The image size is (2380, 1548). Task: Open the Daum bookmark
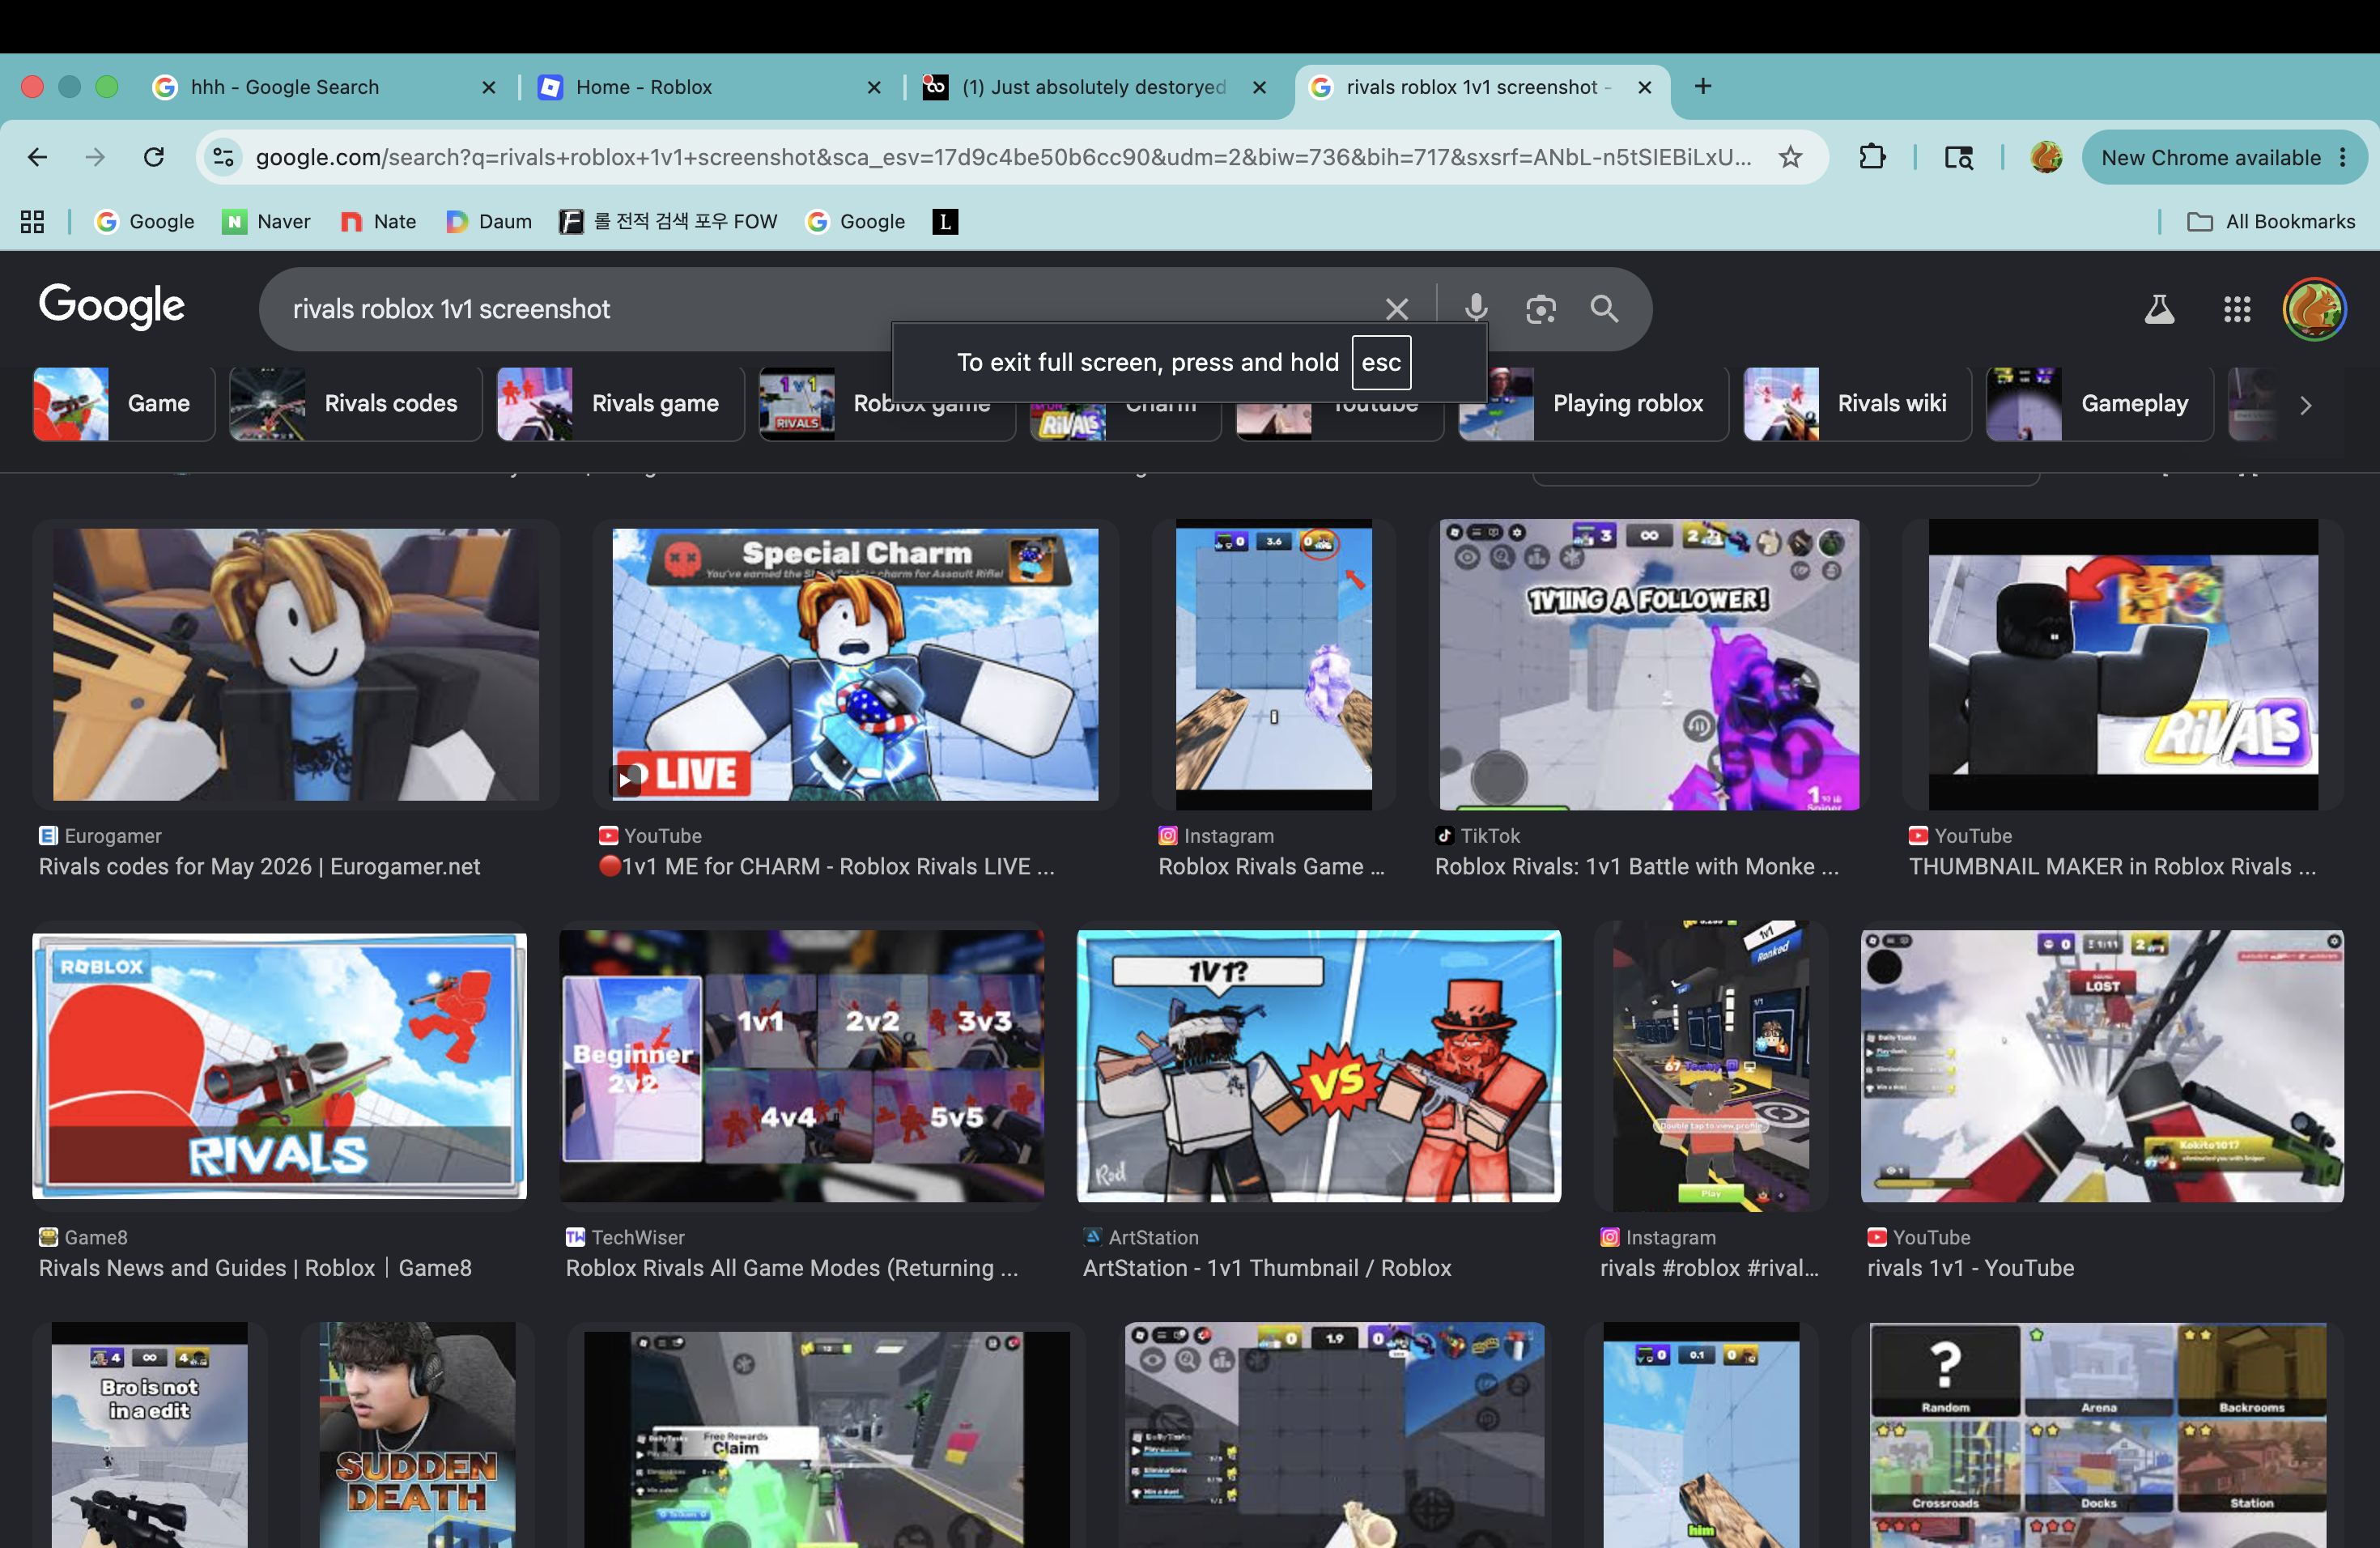[x=489, y=221]
